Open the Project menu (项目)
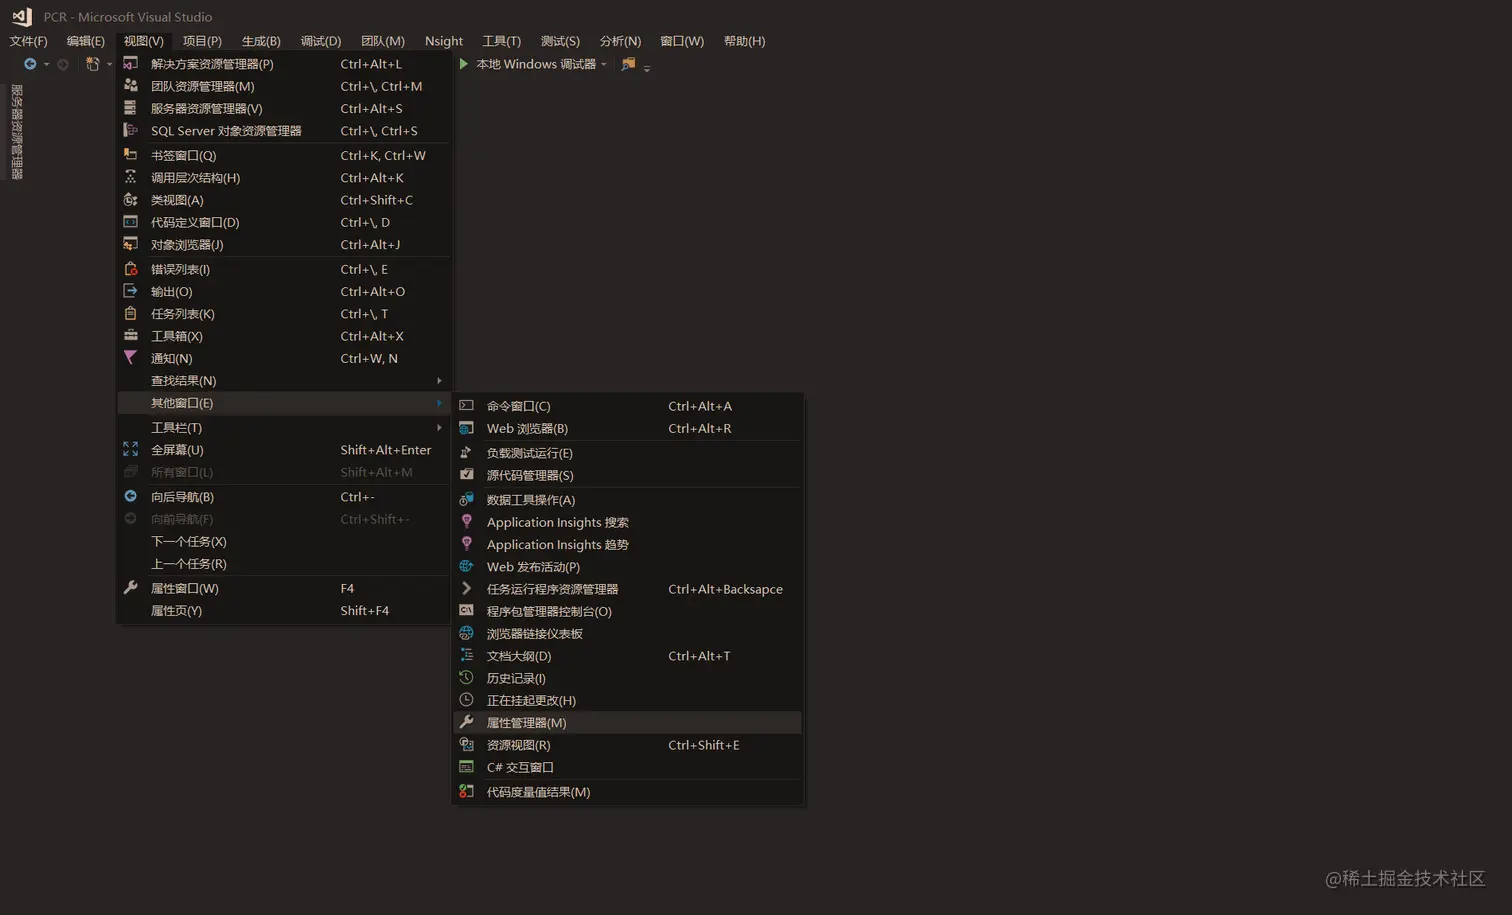The width and height of the screenshot is (1512, 915). [202, 41]
